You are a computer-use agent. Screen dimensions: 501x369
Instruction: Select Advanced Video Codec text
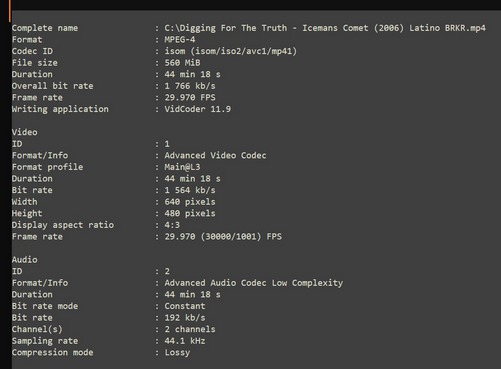point(215,156)
